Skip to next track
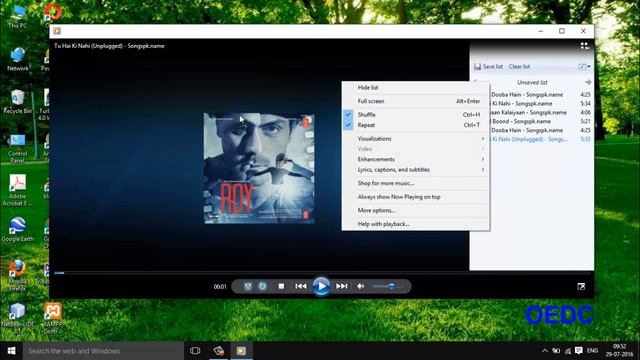This screenshot has width=640, height=360. (x=342, y=286)
